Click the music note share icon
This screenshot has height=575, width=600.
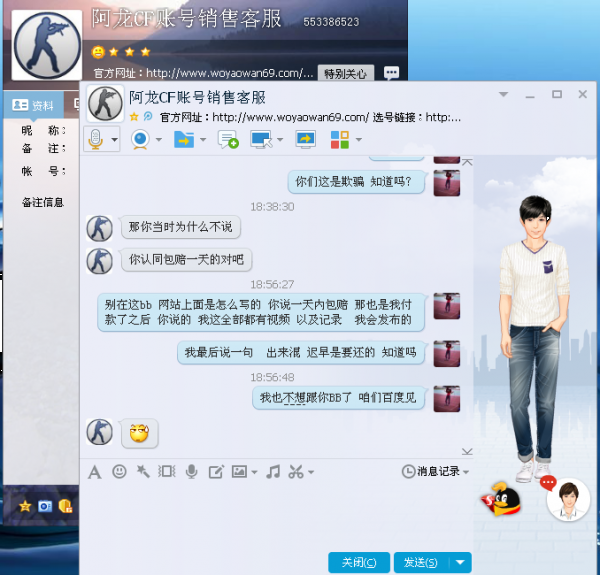pos(273,472)
